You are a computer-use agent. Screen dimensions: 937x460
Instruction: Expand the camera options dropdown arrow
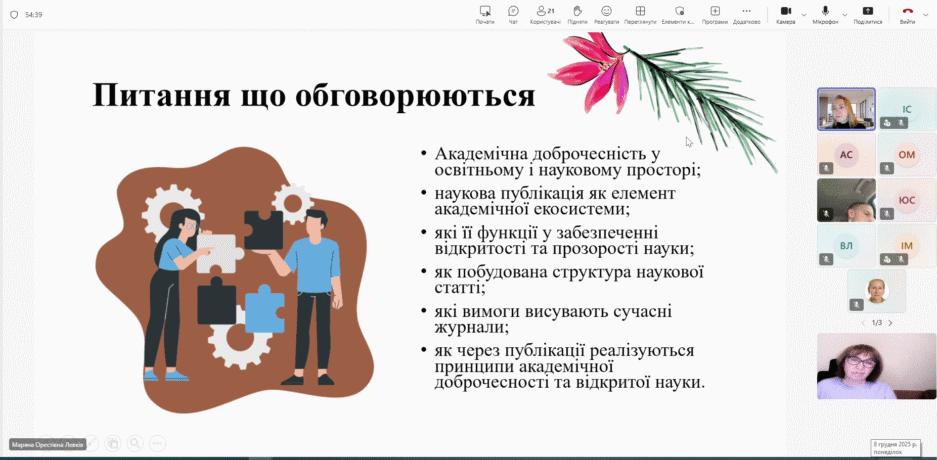click(x=804, y=14)
